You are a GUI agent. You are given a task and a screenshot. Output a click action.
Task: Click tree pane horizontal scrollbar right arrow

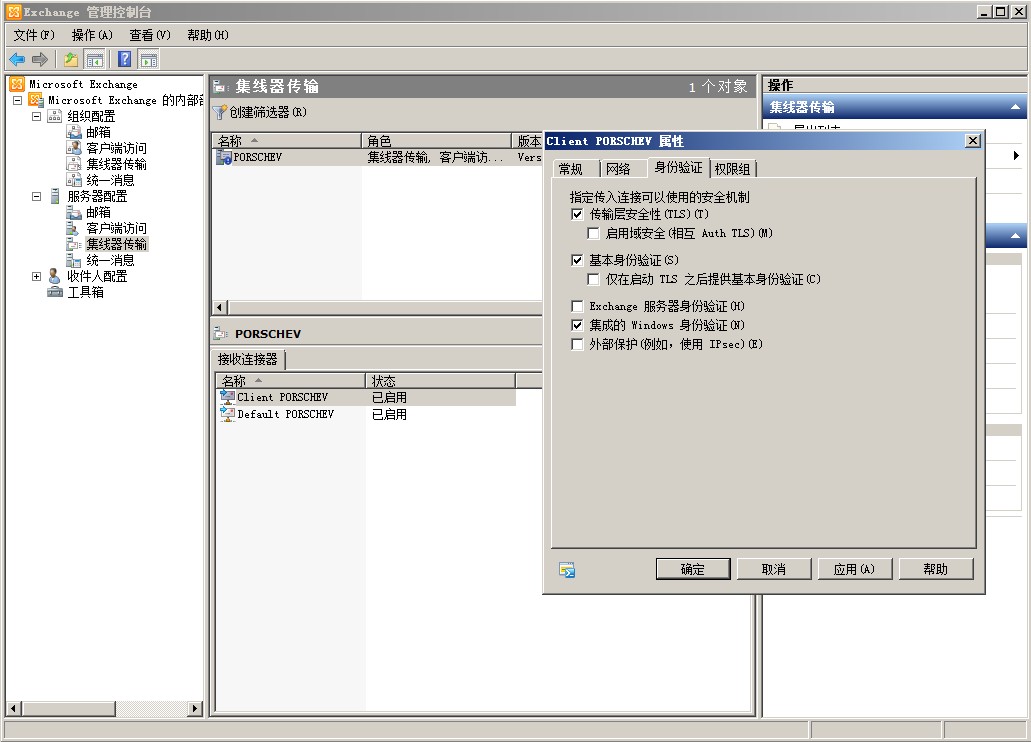pyautogui.click(x=195, y=708)
